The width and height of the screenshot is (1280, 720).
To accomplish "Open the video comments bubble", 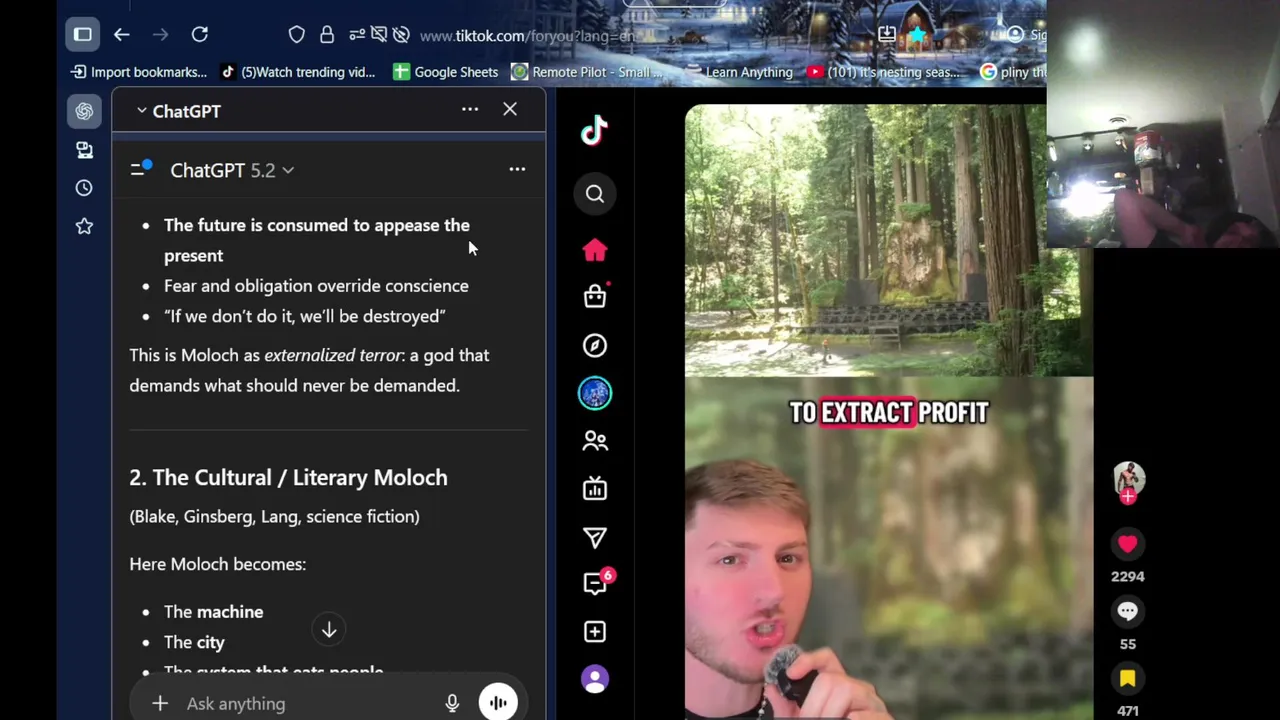I will [x=1128, y=611].
